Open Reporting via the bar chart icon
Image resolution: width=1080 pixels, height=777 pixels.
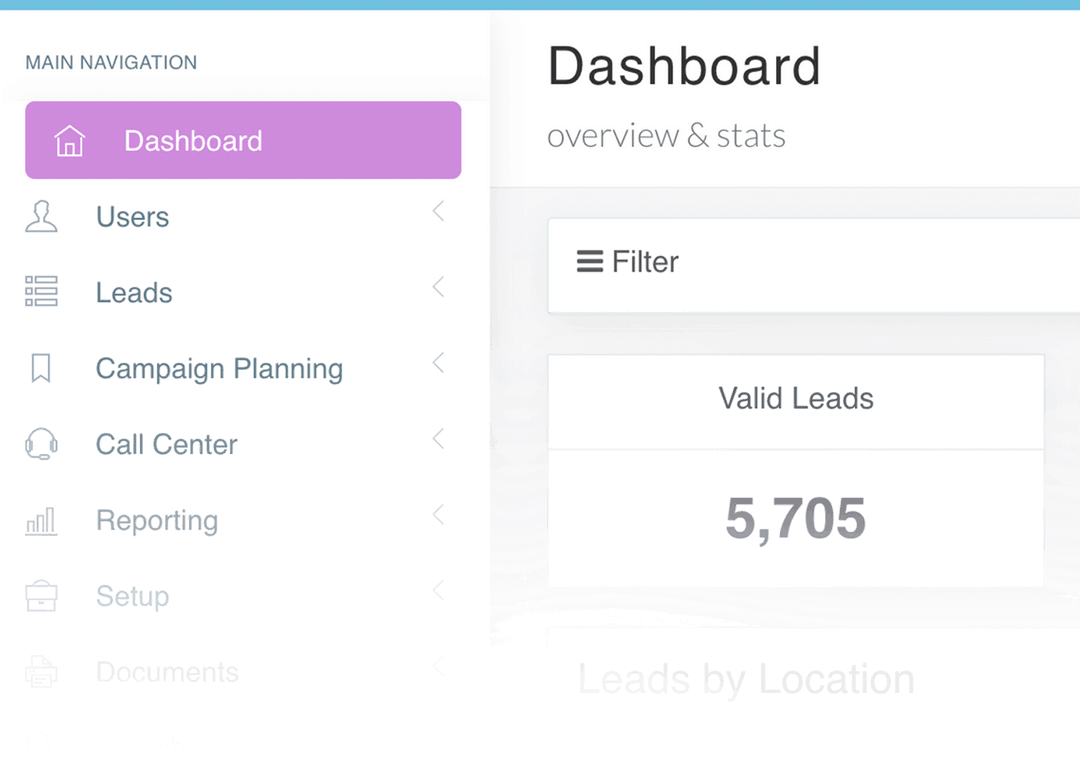[x=41, y=520]
